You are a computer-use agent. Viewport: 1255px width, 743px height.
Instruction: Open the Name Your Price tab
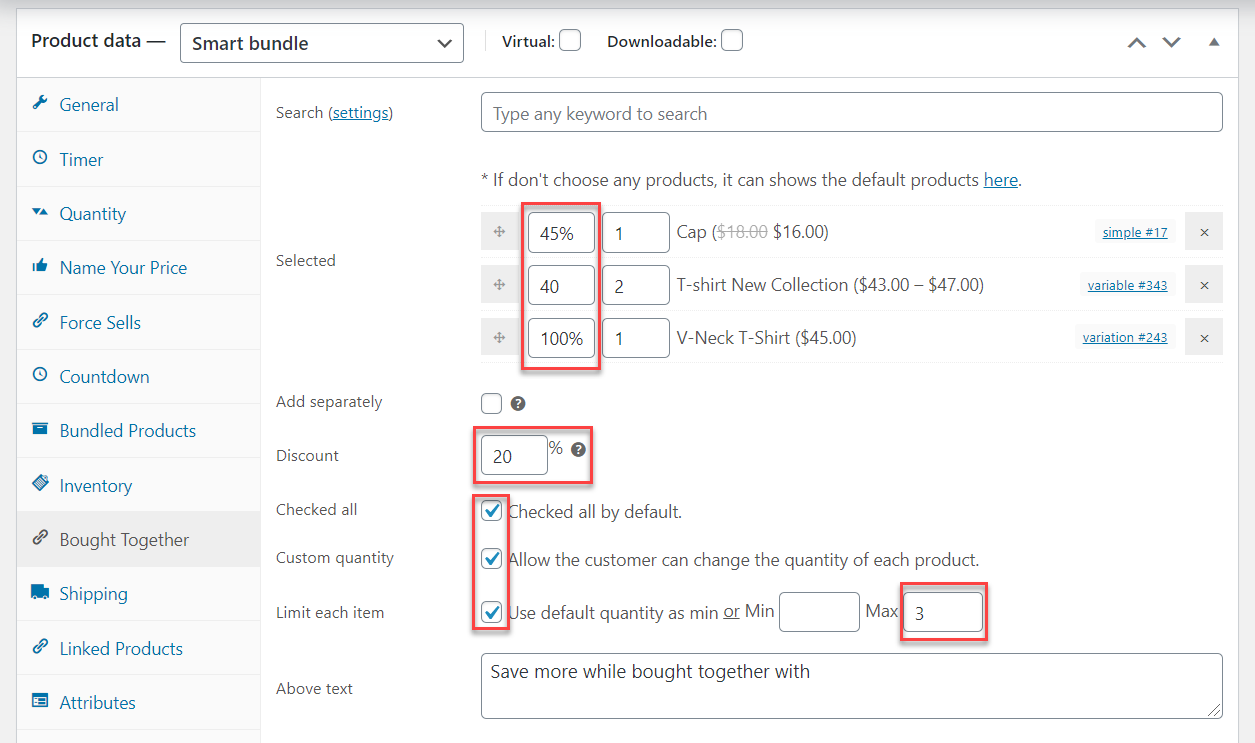click(x=123, y=267)
